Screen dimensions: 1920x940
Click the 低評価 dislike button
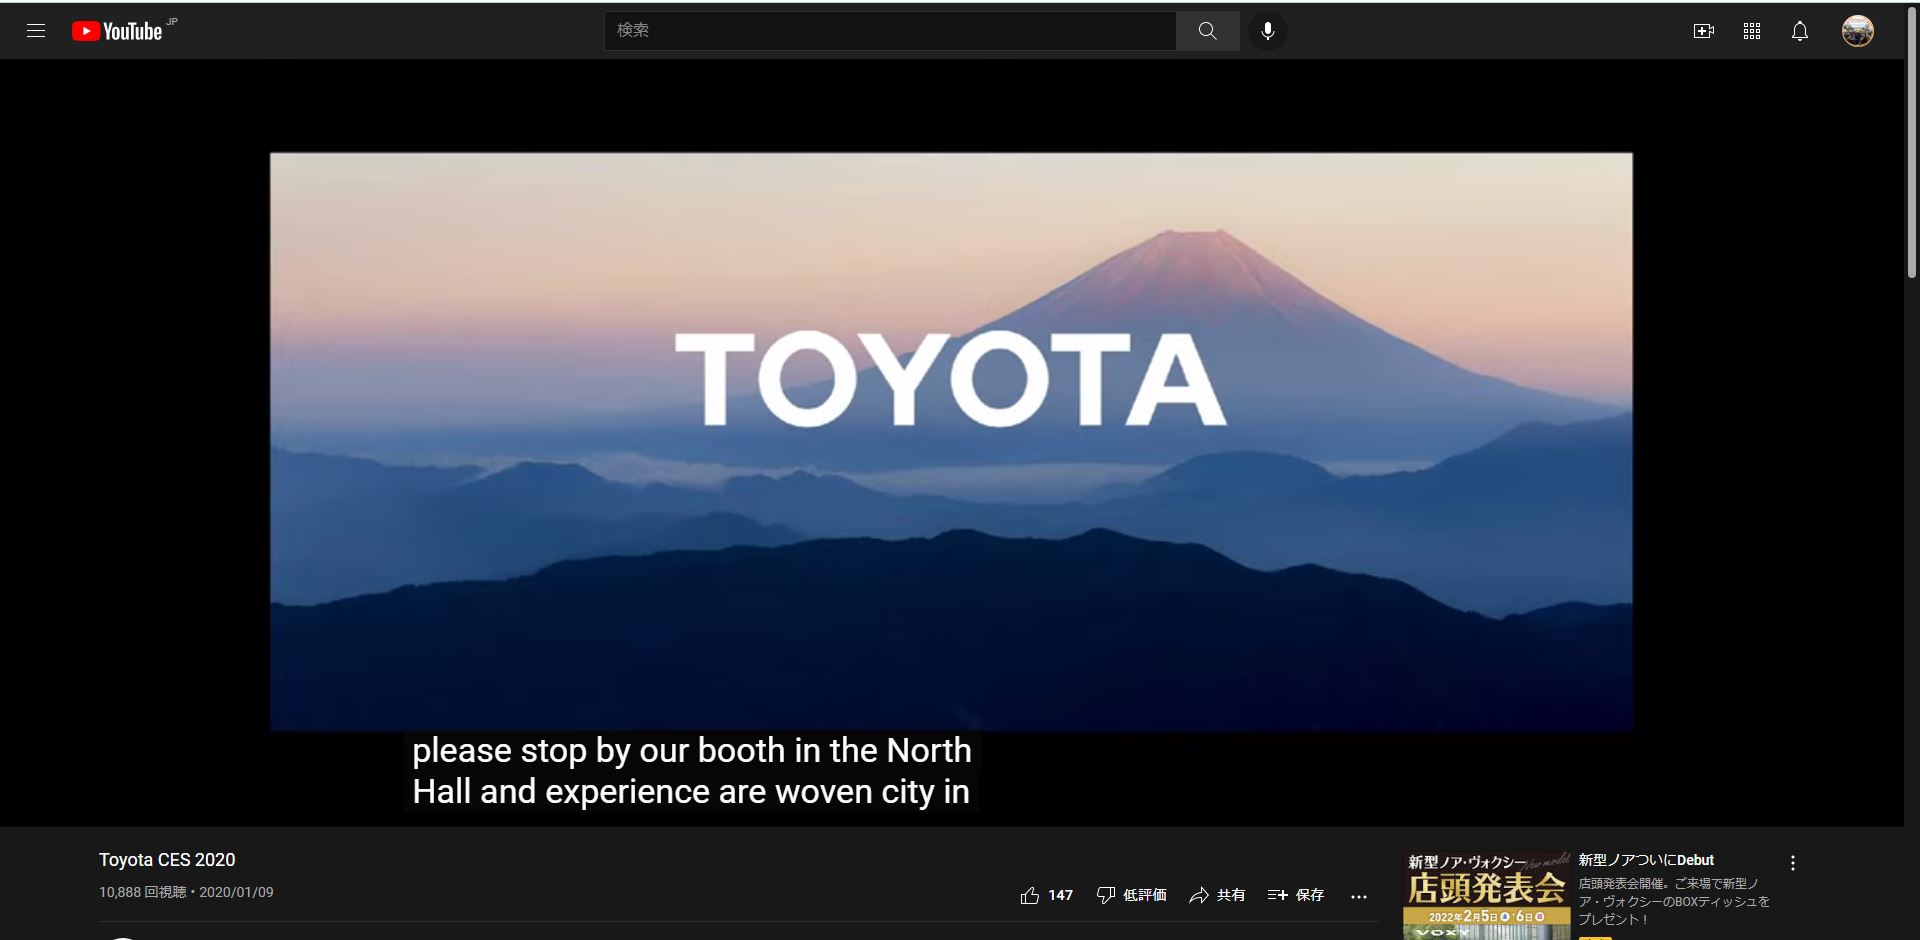pyautogui.click(x=1131, y=895)
